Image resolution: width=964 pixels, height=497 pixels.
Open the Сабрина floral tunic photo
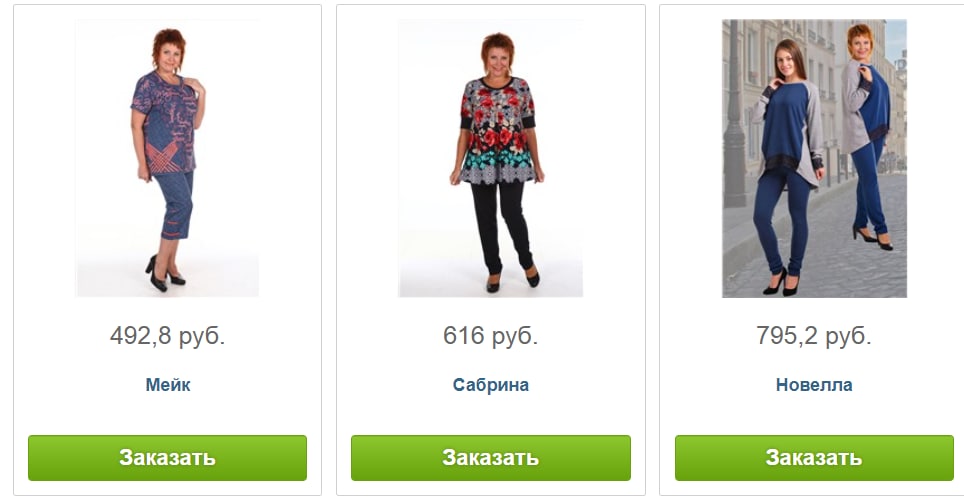[x=491, y=158]
